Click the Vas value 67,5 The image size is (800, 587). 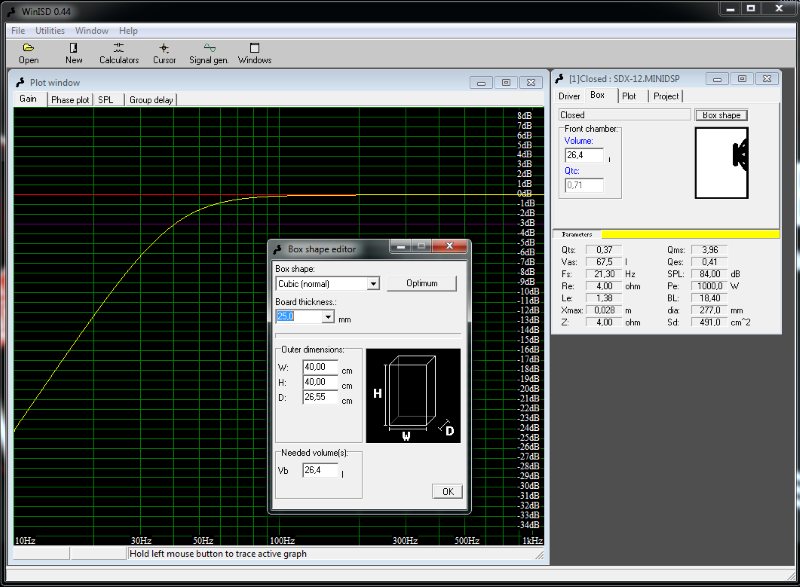click(604, 262)
